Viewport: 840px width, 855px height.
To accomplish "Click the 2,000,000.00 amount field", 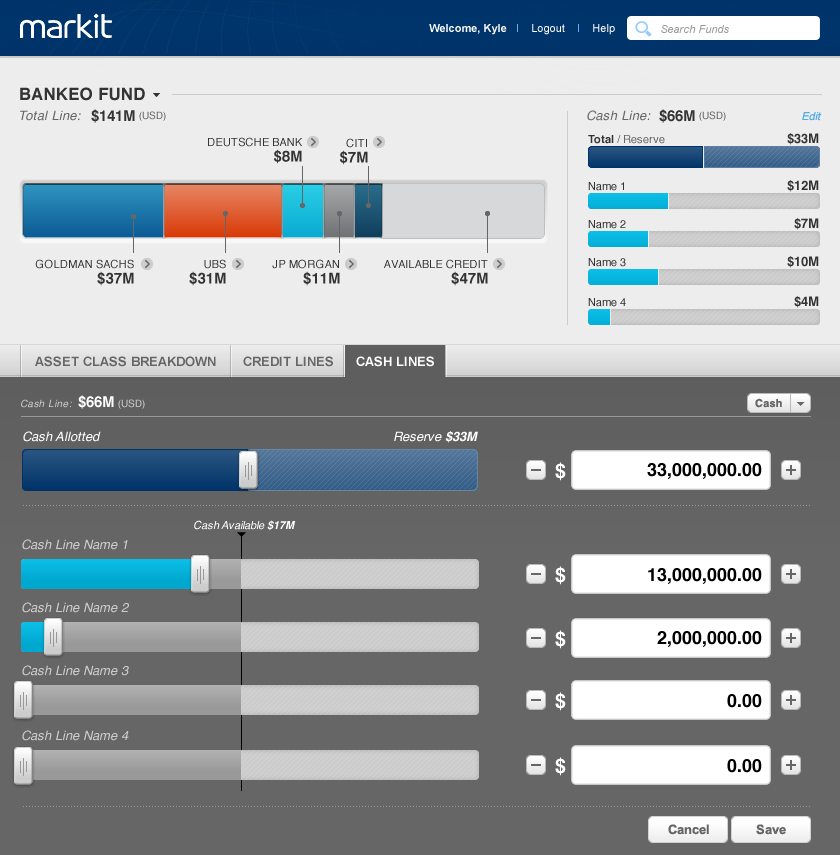I will click(x=670, y=638).
